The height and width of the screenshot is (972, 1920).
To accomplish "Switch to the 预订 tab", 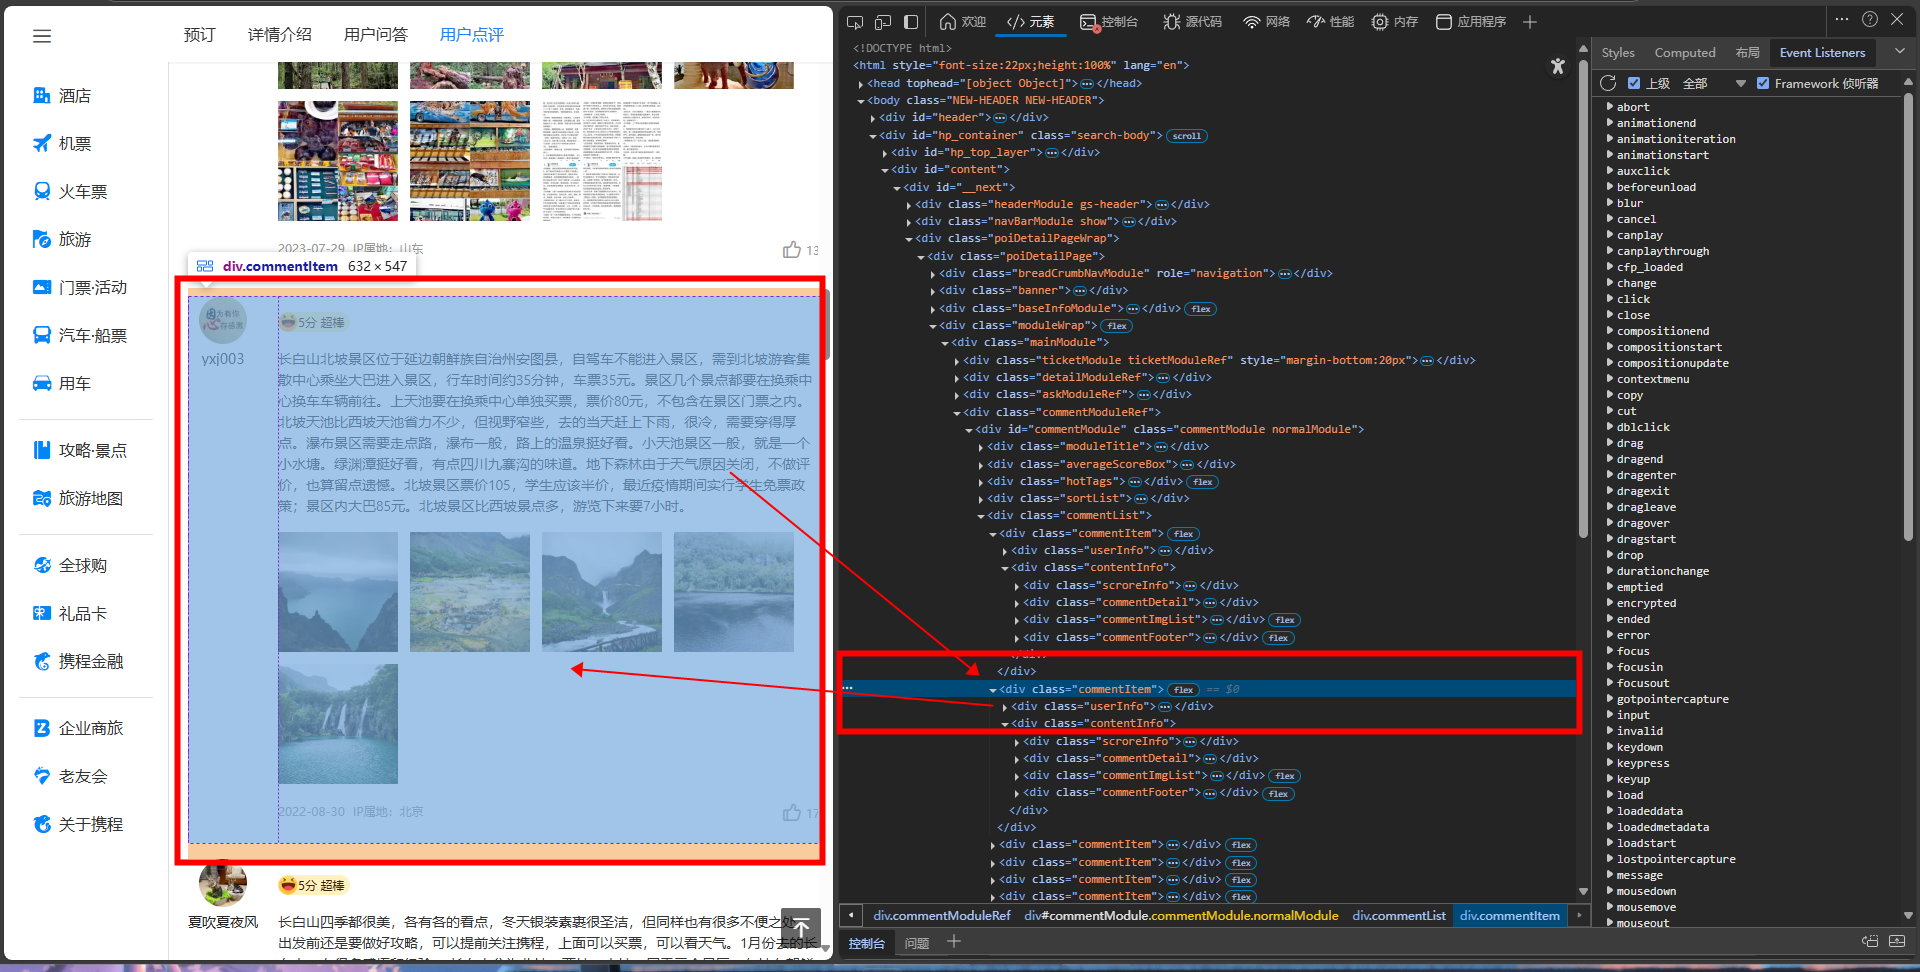I will point(200,35).
